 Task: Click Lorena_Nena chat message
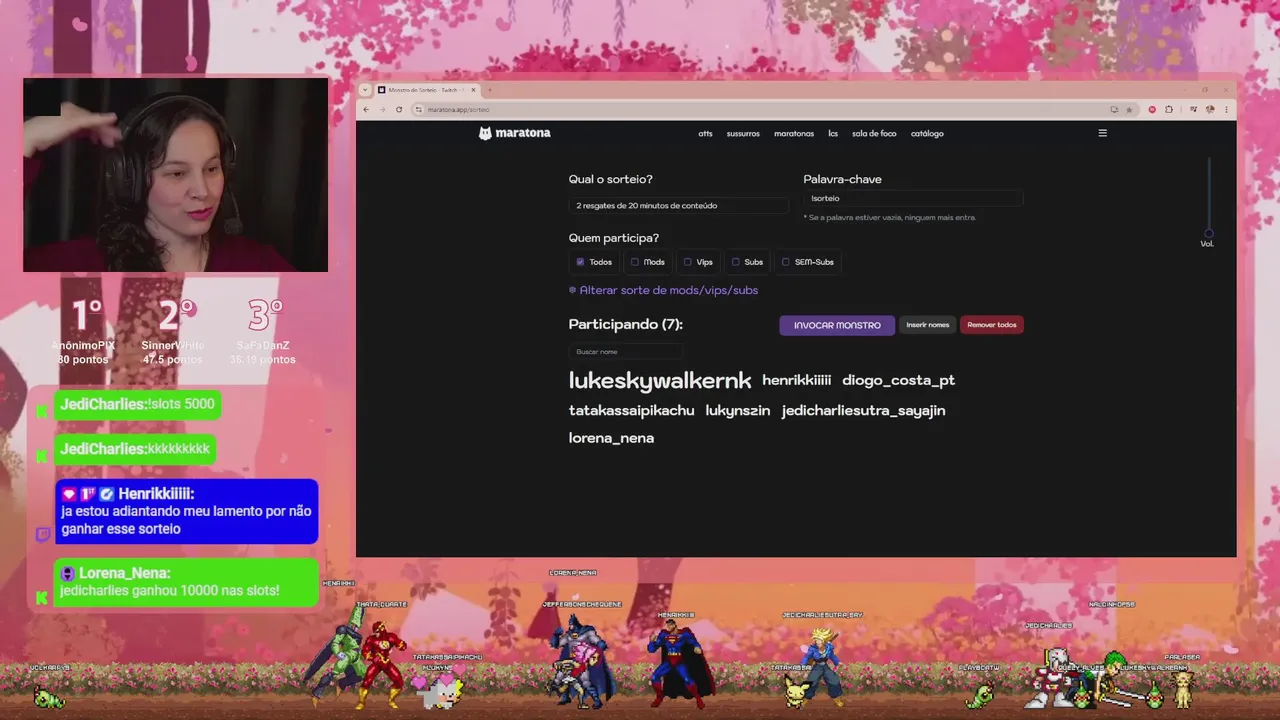click(x=186, y=582)
